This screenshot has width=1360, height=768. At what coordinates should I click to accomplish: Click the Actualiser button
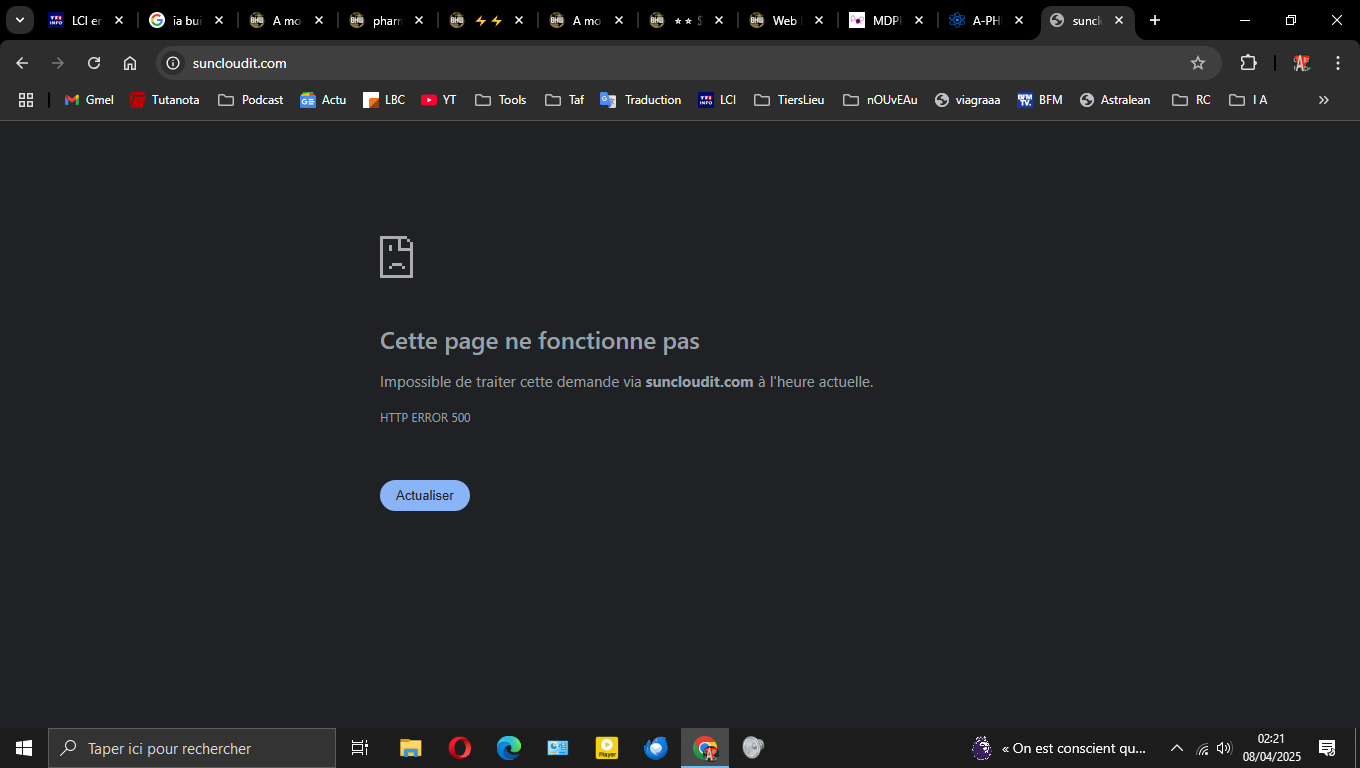click(x=425, y=495)
